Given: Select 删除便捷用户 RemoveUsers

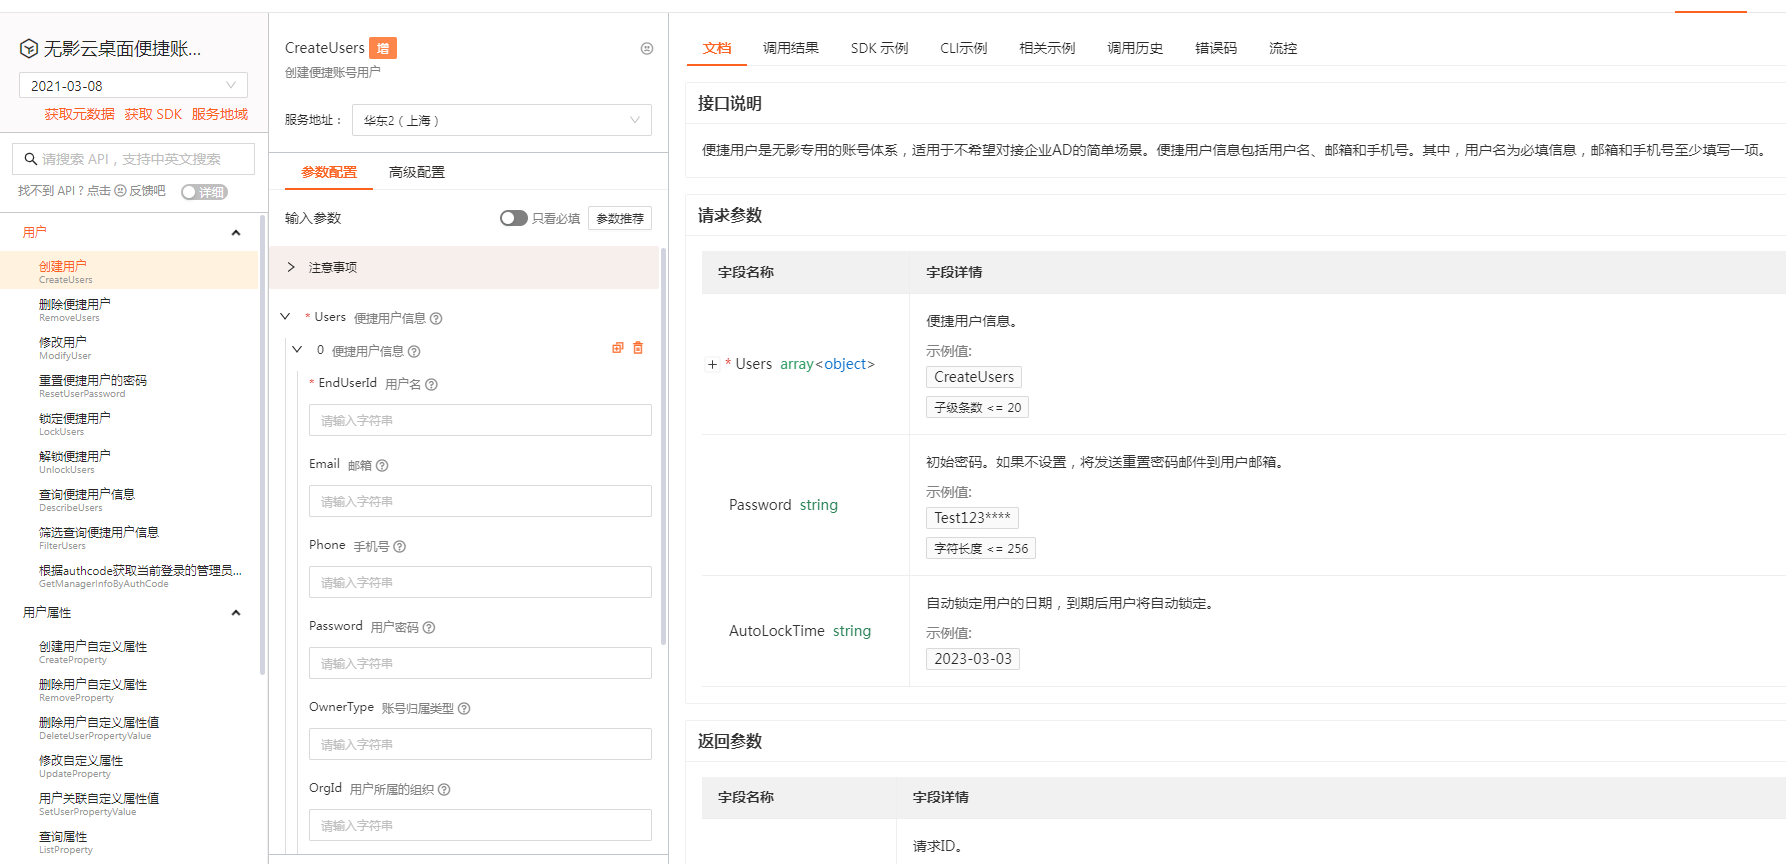Looking at the screenshot, I should (x=129, y=309).
